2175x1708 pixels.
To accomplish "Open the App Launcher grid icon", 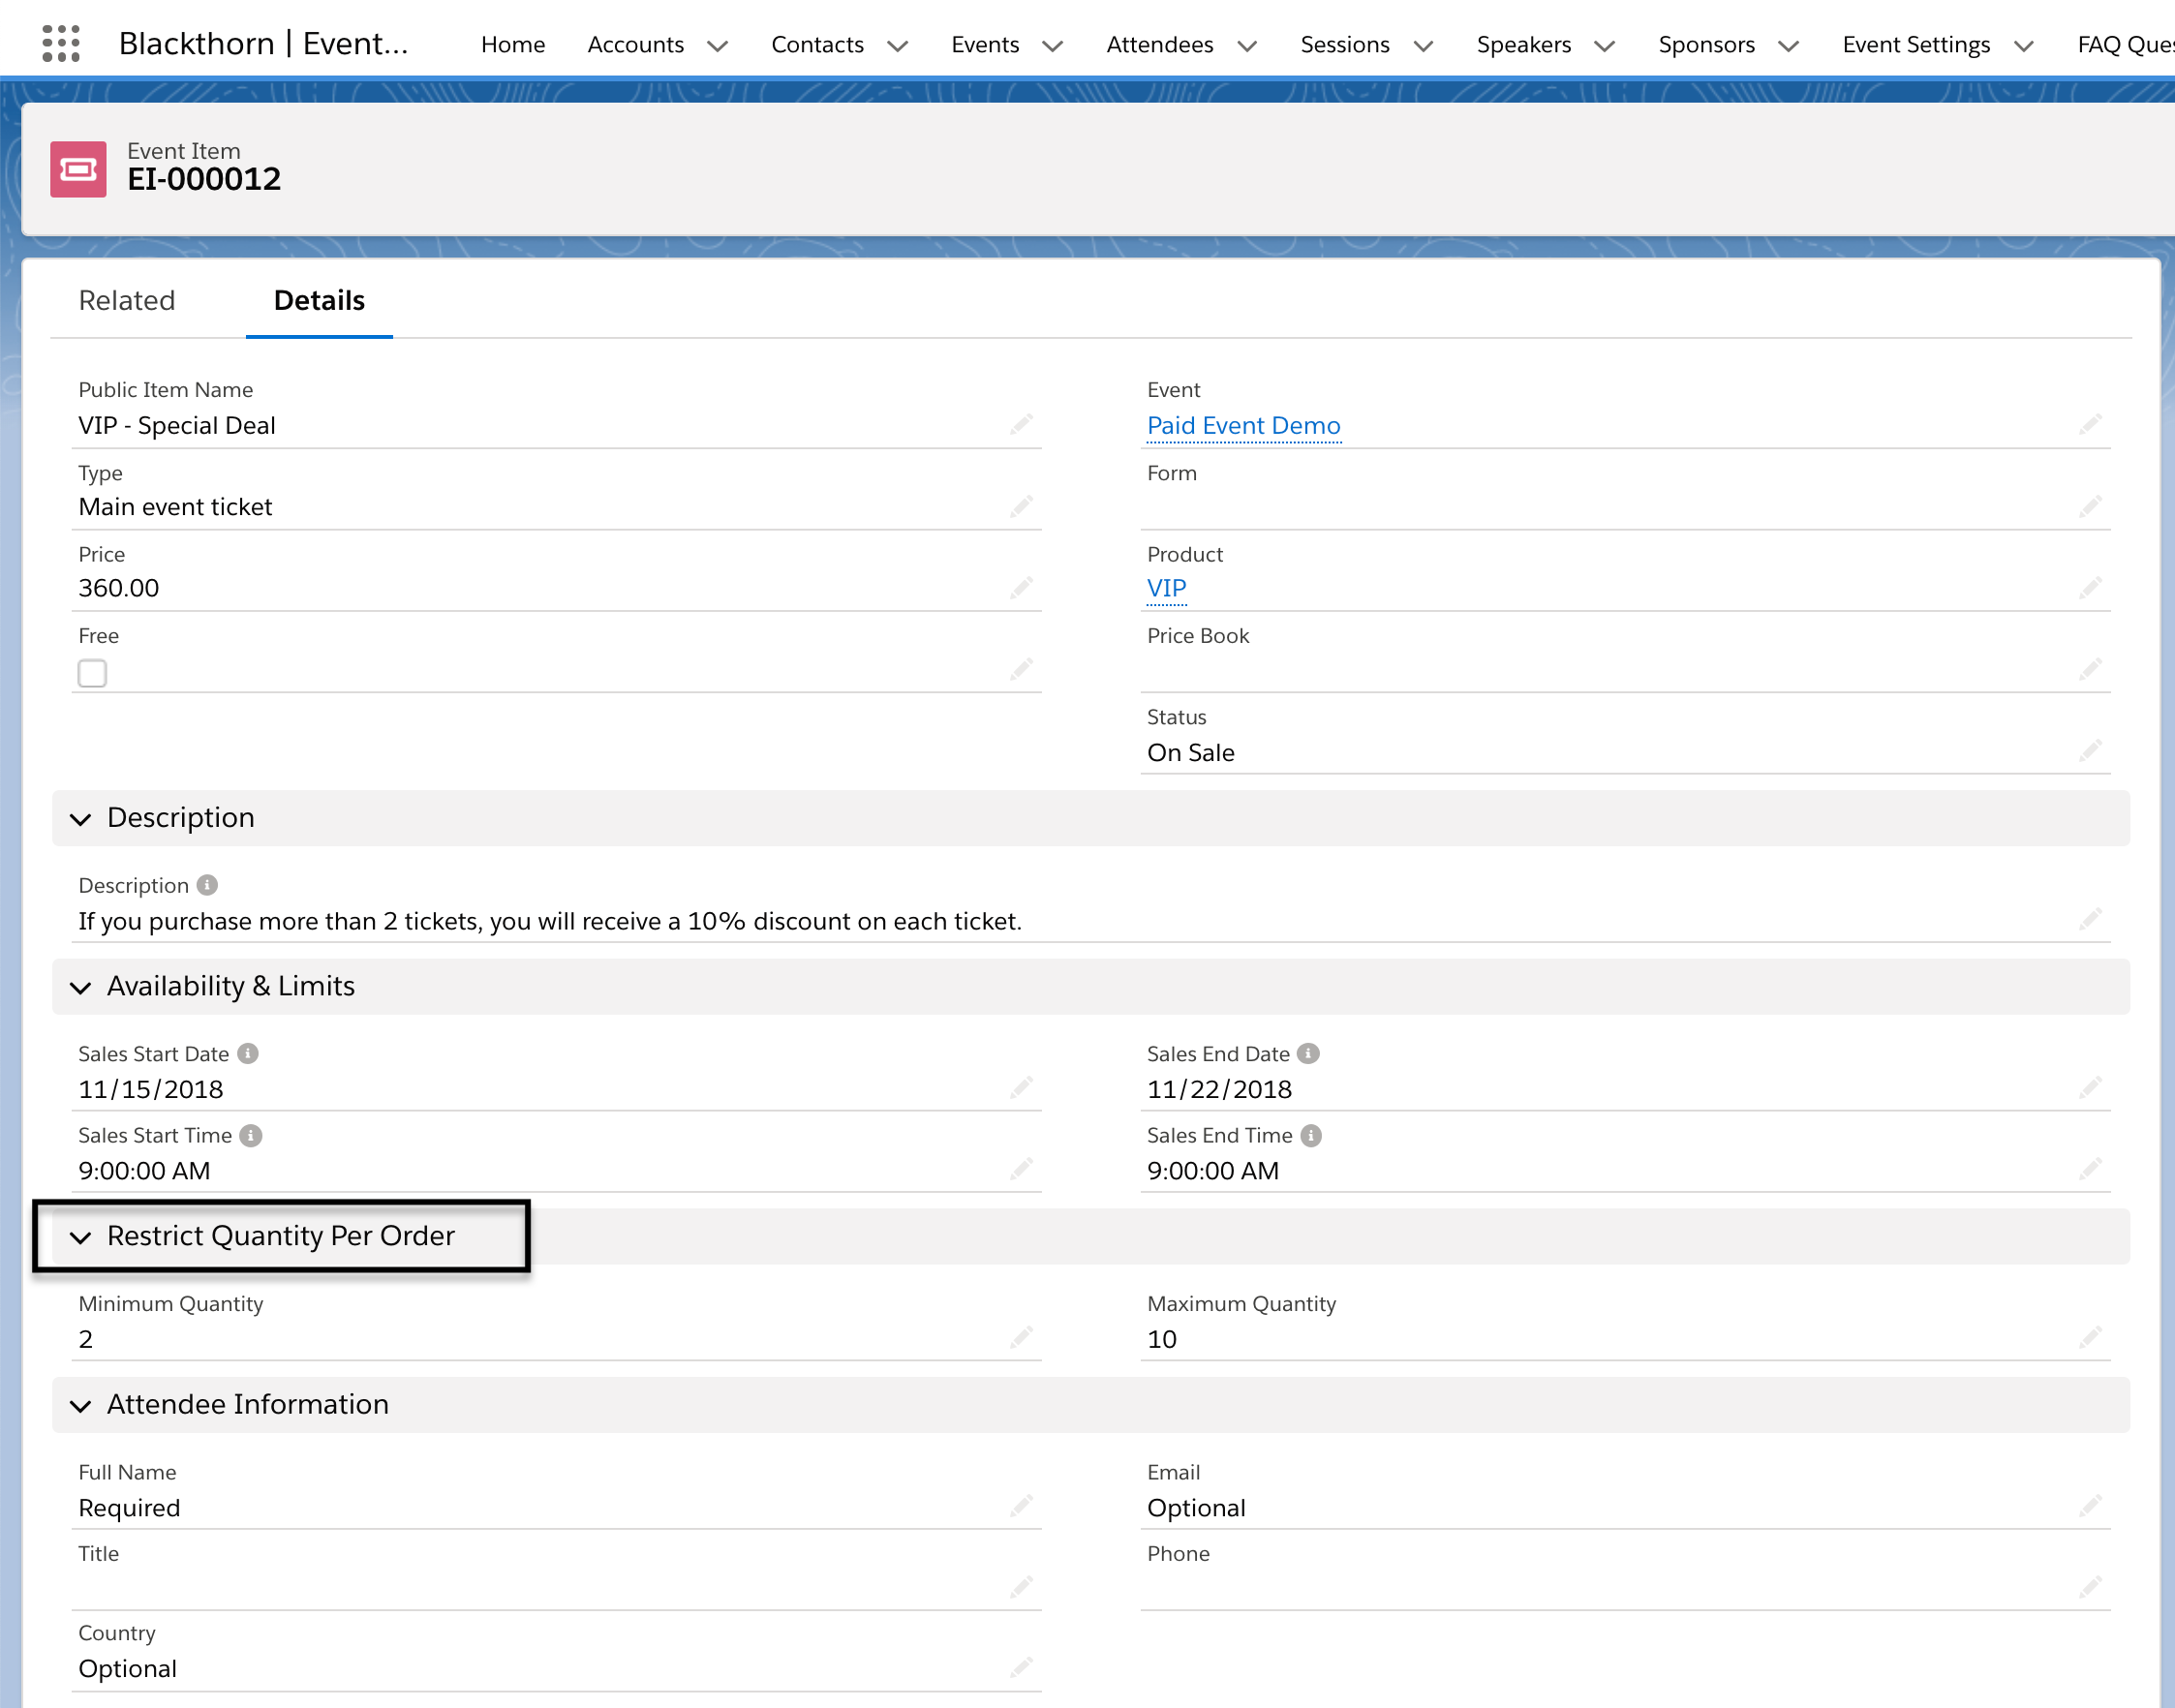I will click(x=61, y=44).
